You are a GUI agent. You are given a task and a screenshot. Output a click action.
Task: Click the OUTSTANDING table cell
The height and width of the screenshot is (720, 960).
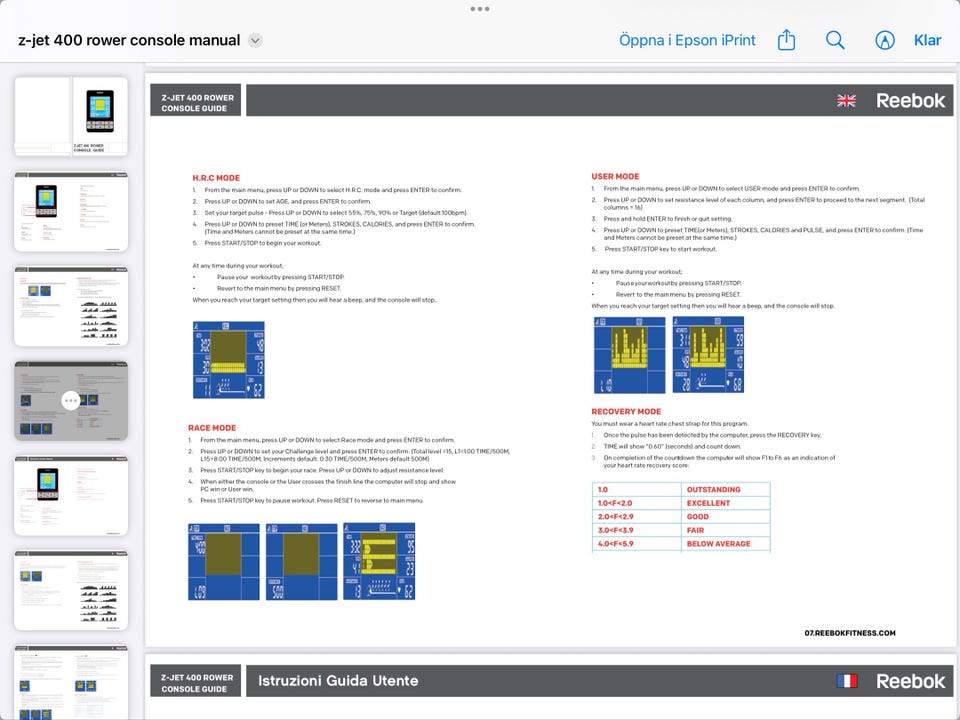click(x=726, y=489)
